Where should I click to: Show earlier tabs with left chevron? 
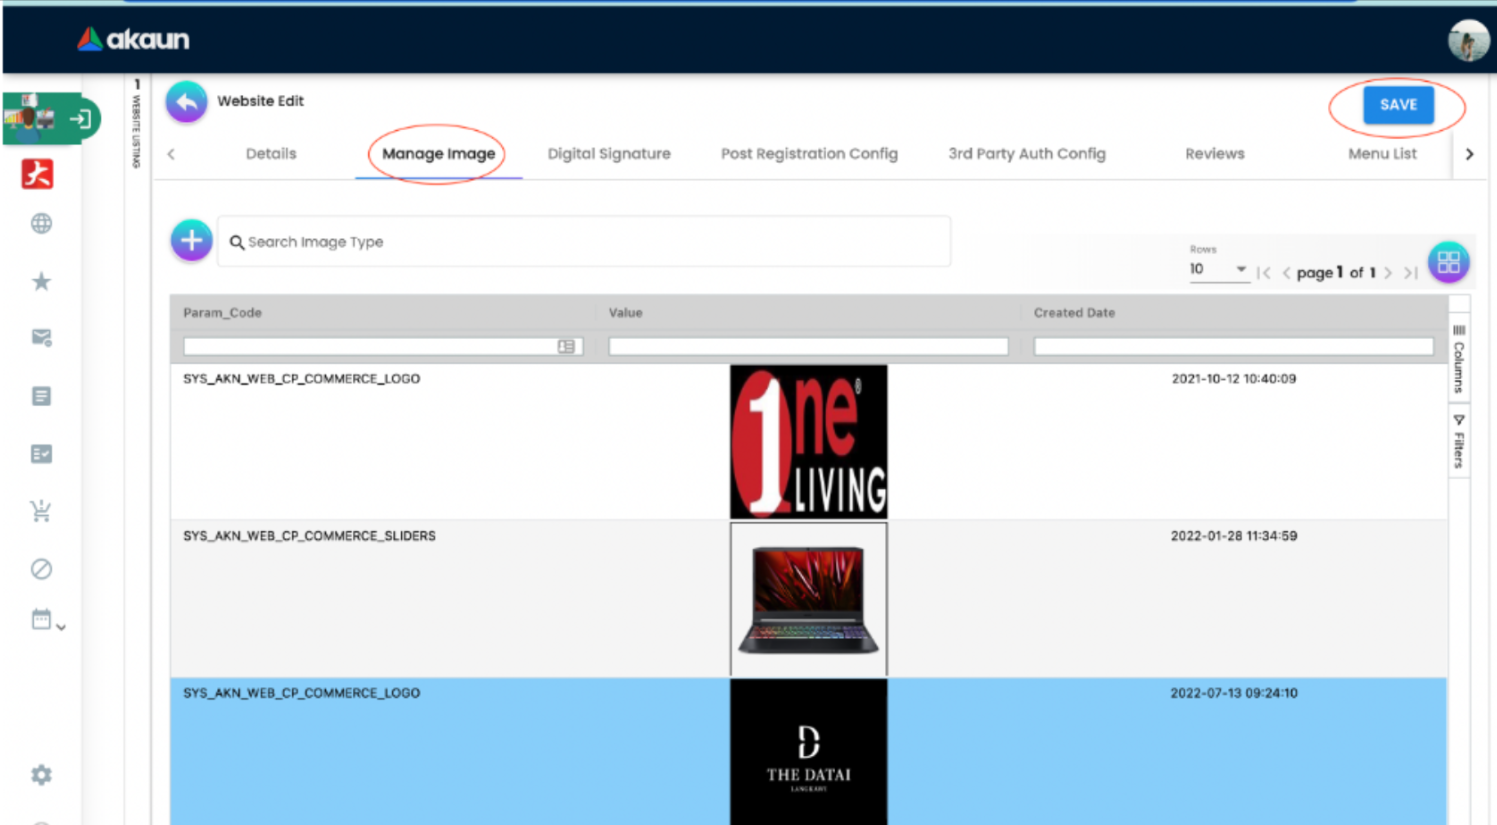click(x=171, y=154)
